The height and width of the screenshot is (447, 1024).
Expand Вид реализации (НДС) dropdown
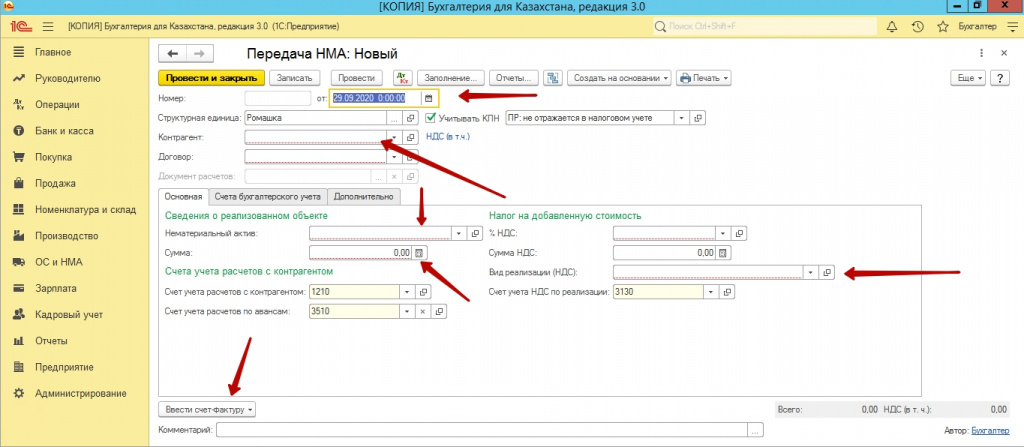811,272
